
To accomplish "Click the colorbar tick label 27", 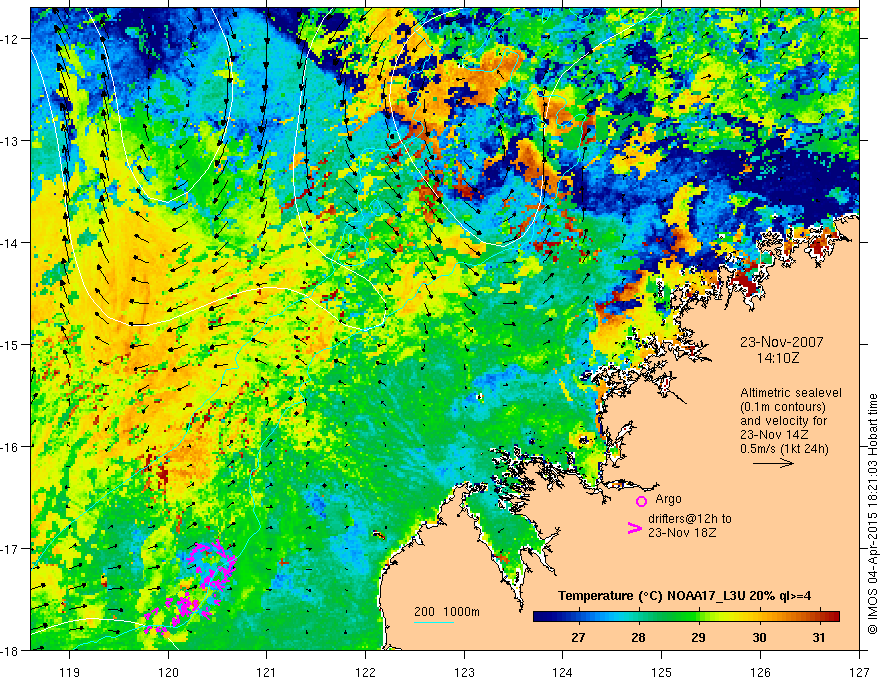I will 578,638.
